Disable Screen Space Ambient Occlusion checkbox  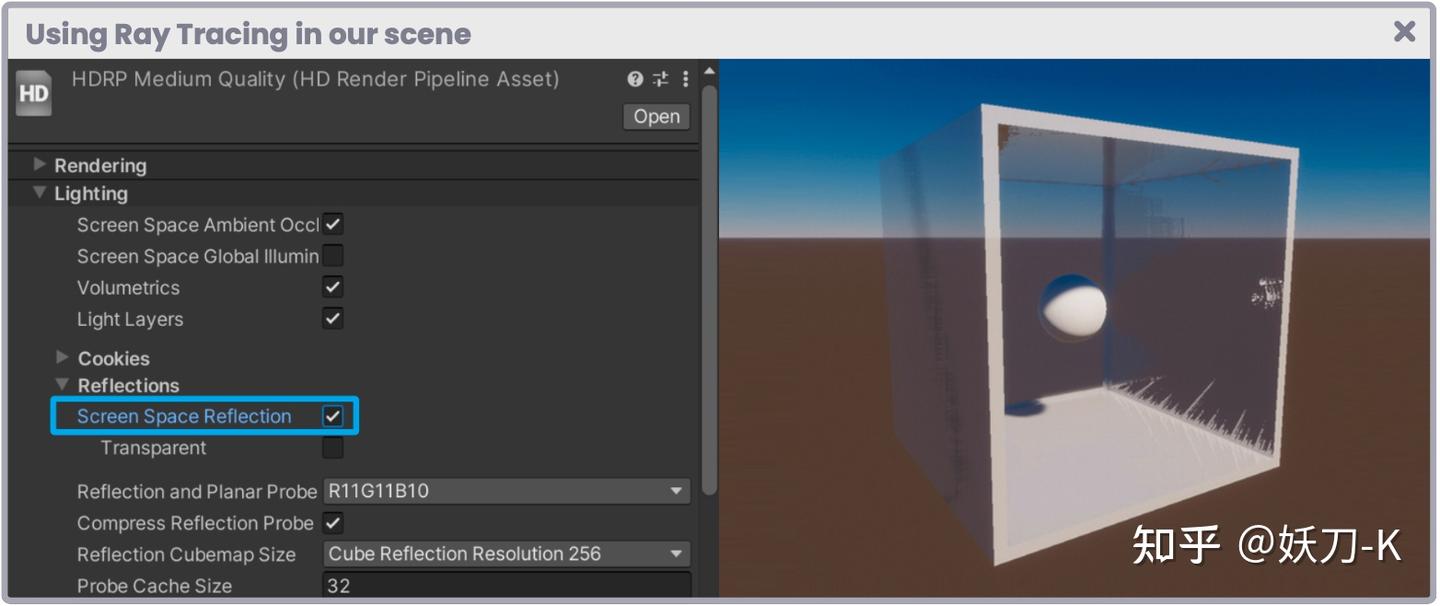(x=333, y=224)
